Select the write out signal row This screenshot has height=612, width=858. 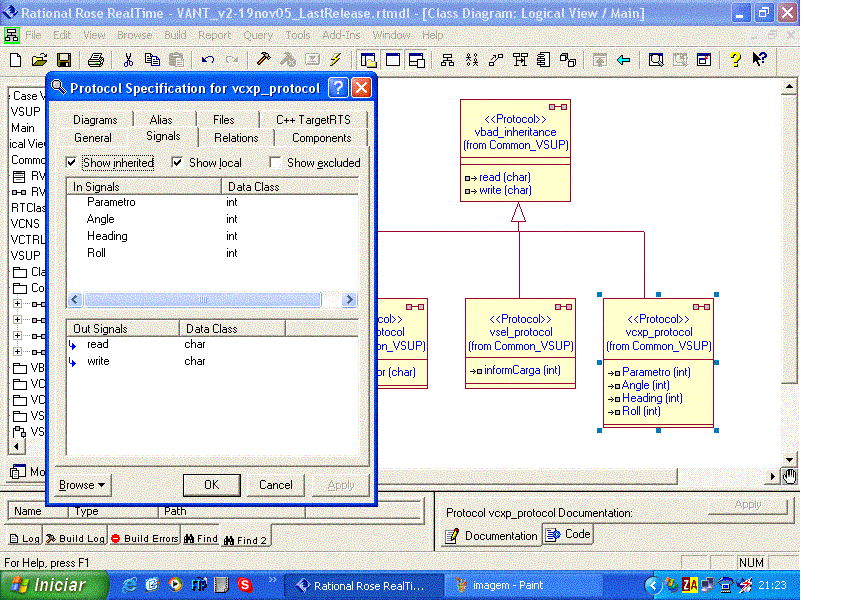212,361
